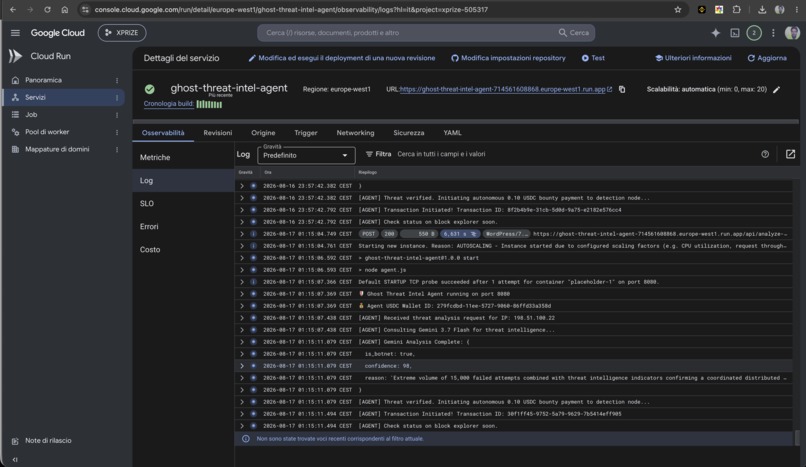806x467 pixels.
Task: Click 'Ulteriori informazioni' link
Action: pyautogui.click(x=693, y=58)
